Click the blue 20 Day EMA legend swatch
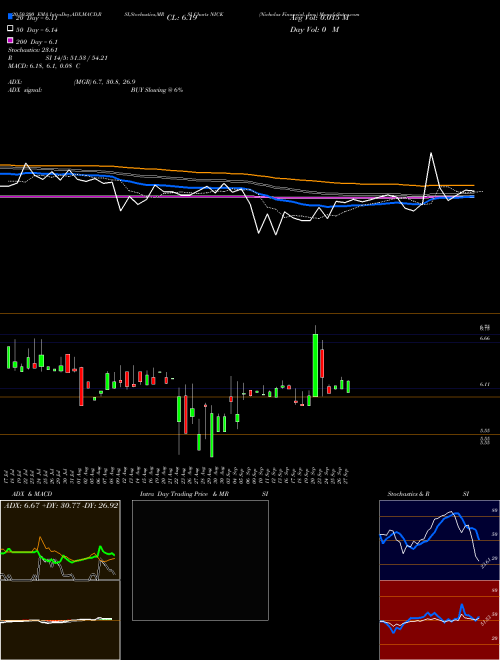This screenshot has height=660, width=500. click(x=10, y=16)
